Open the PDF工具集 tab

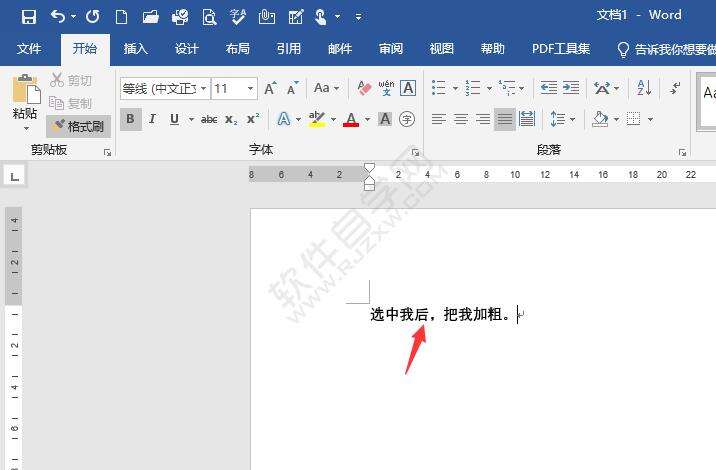(x=561, y=48)
